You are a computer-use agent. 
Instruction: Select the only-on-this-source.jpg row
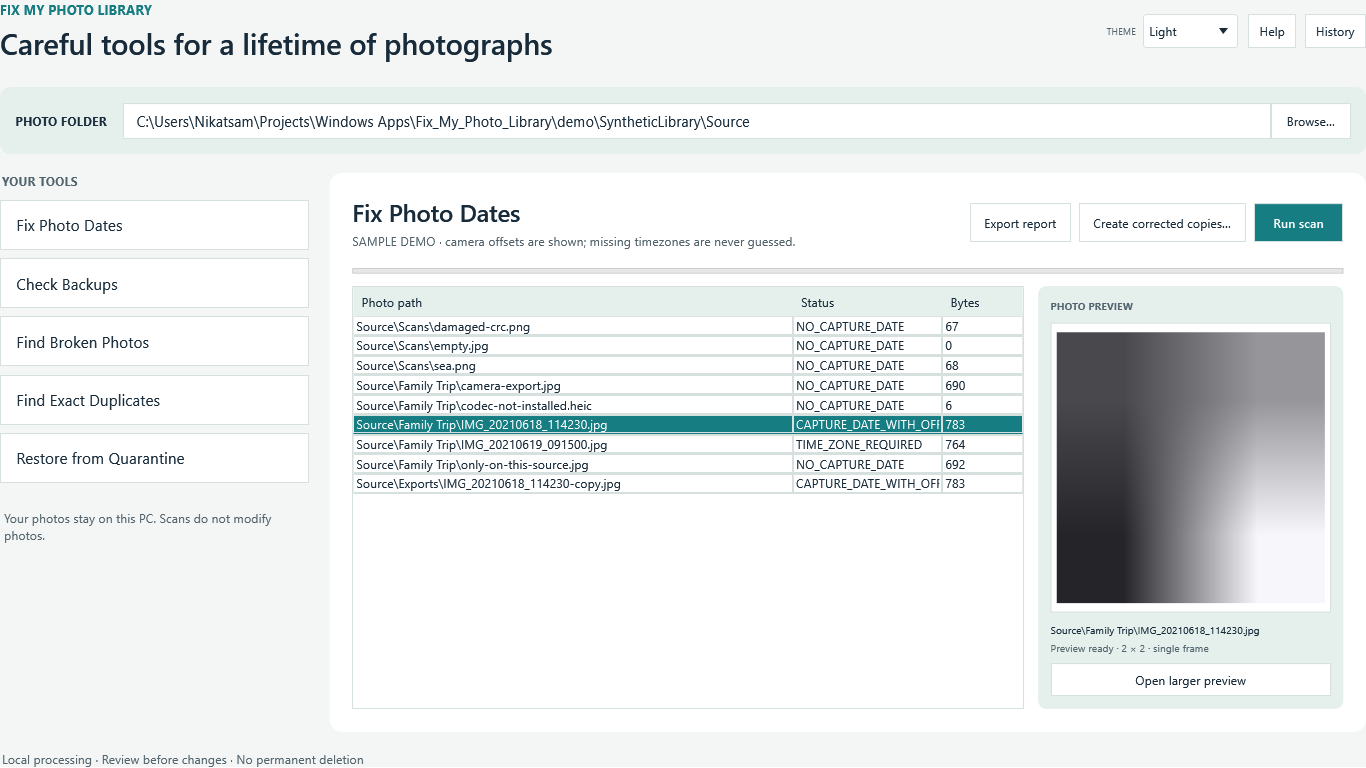tap(688, 464)
